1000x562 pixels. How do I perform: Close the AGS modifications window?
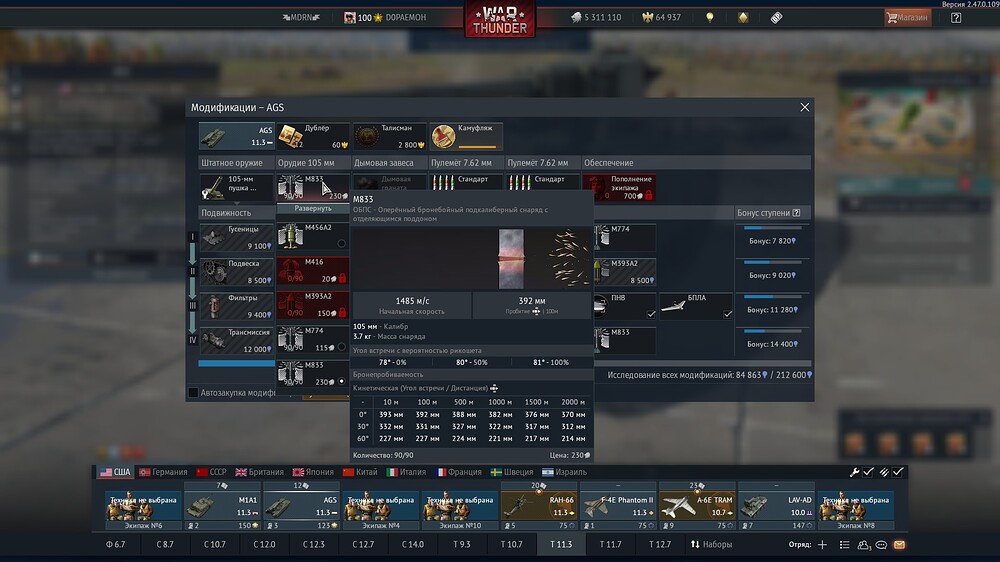[804, 107]
